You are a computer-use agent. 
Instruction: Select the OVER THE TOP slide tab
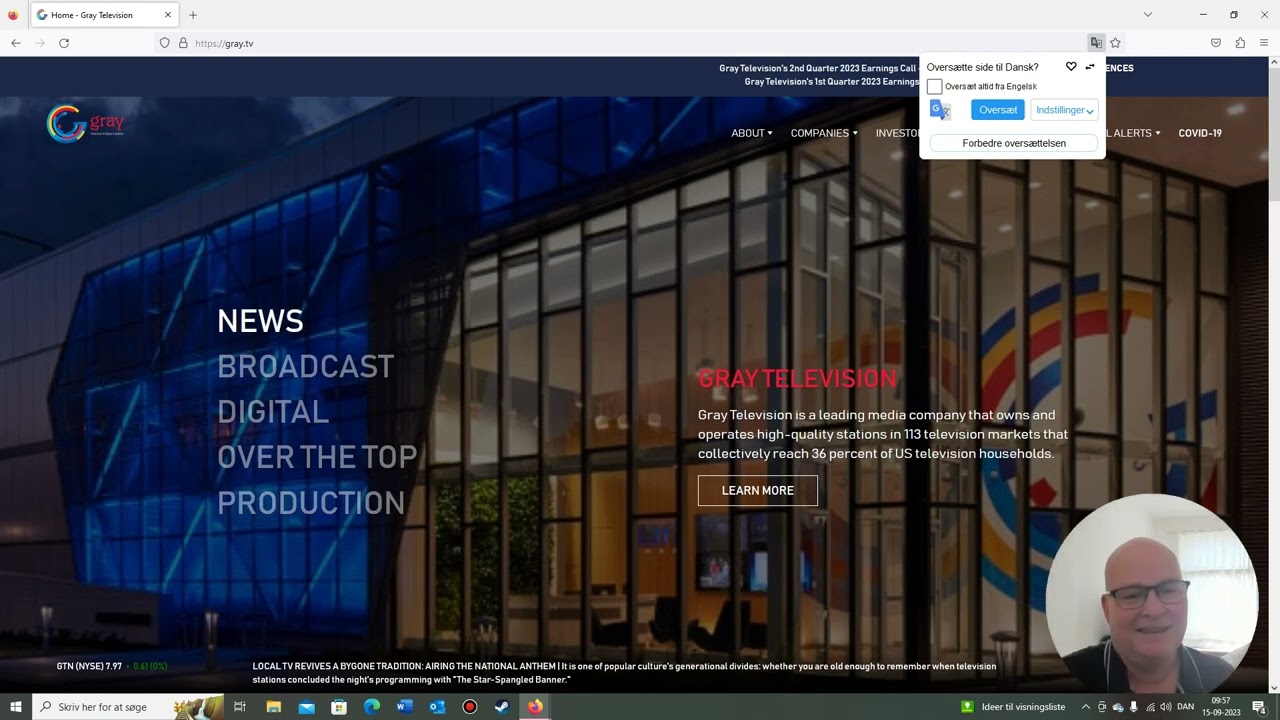click(x=317, y=457)
